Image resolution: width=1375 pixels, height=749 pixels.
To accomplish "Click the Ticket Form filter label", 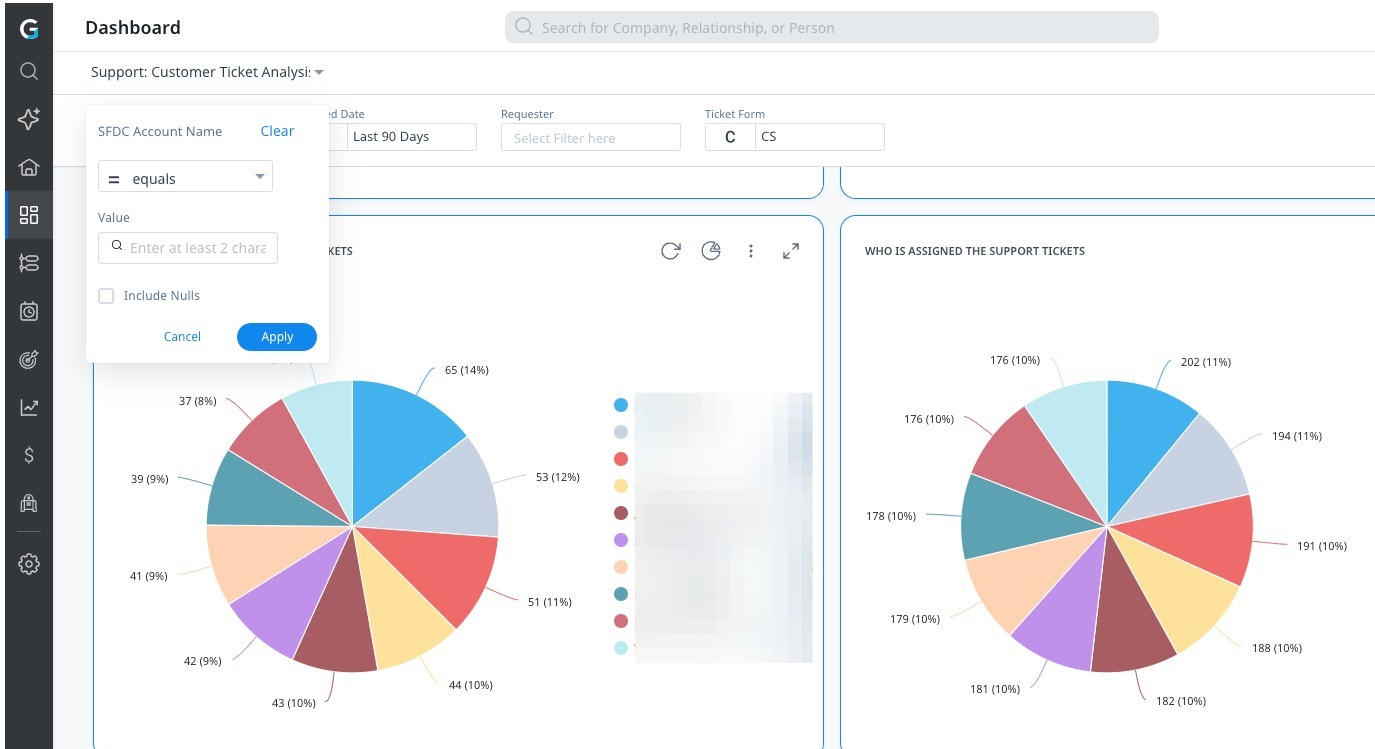I will (735, 114).
